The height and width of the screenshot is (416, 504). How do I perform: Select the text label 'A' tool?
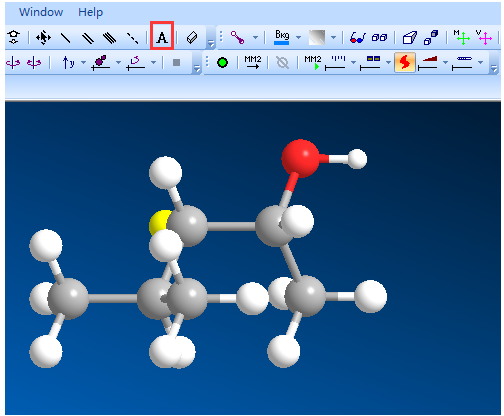click(162, 37)
